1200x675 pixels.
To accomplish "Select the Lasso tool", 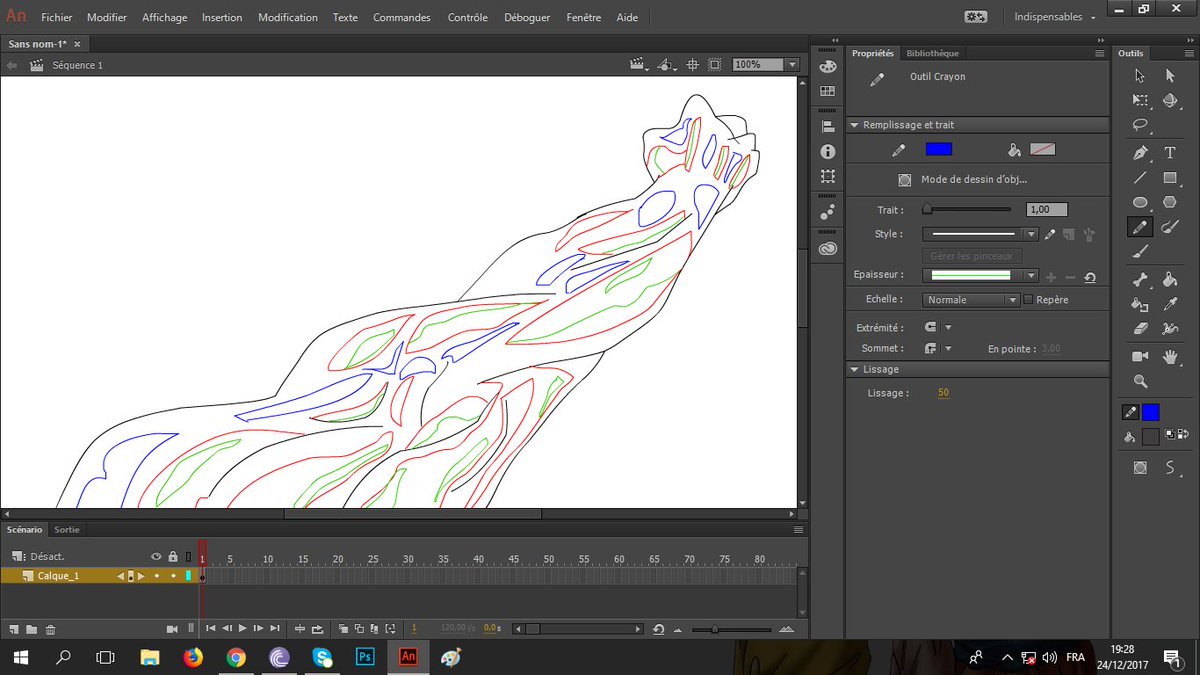I will (1140, 125).
